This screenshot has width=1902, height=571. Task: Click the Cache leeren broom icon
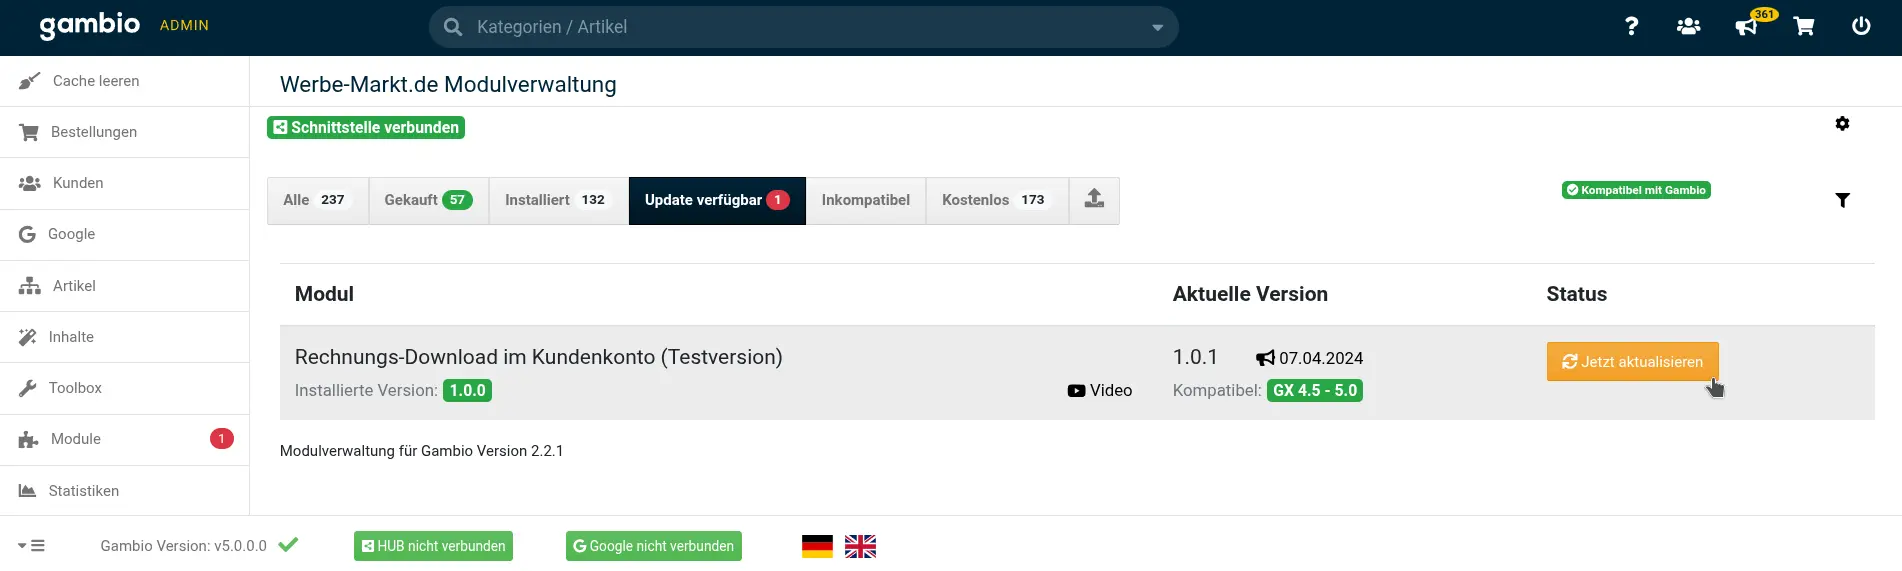(x=29, y=81)
